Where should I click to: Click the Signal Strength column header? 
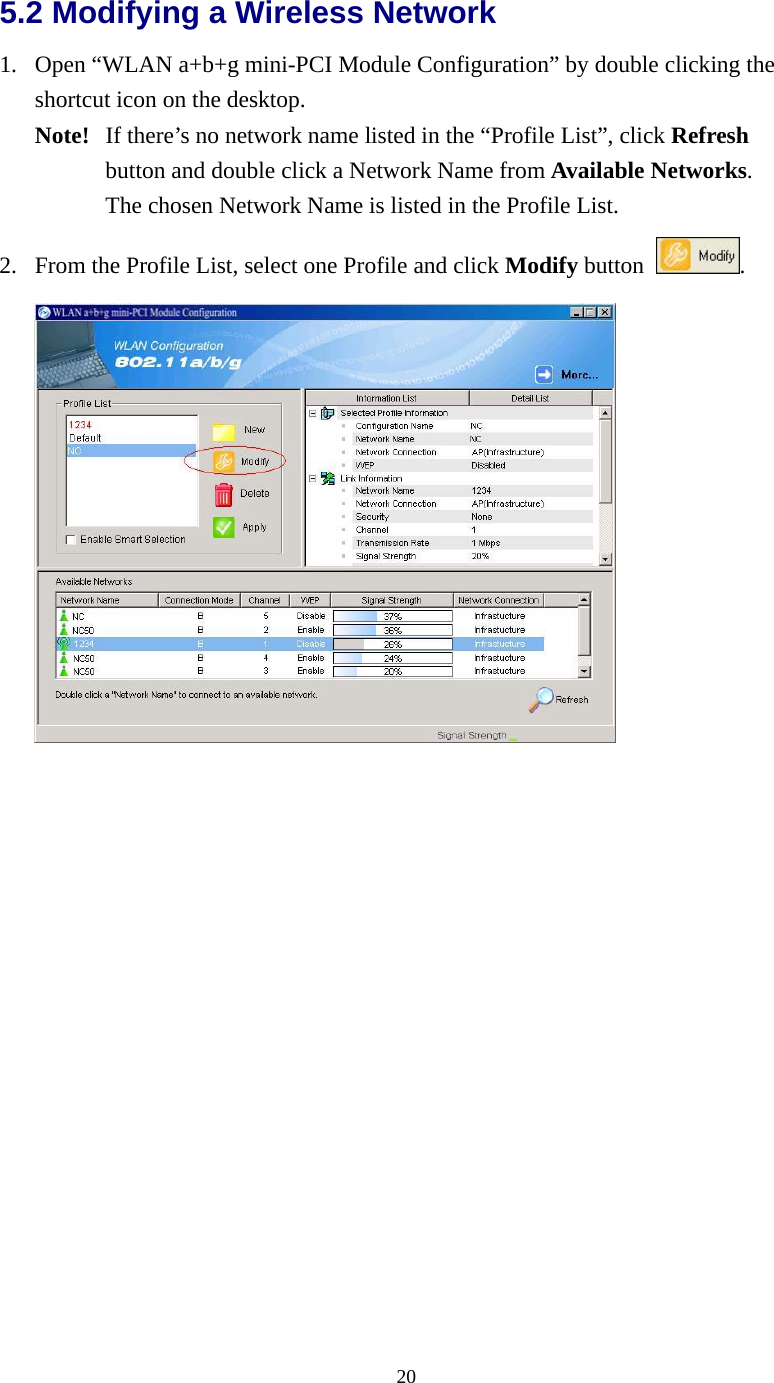coord(392,600)
